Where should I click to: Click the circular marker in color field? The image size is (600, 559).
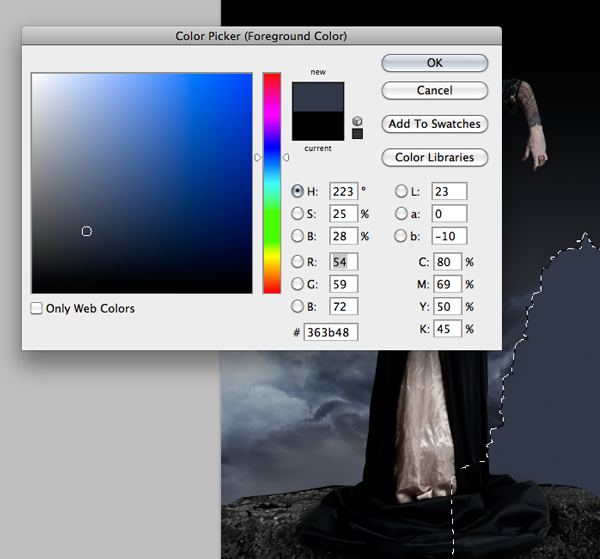87,231
